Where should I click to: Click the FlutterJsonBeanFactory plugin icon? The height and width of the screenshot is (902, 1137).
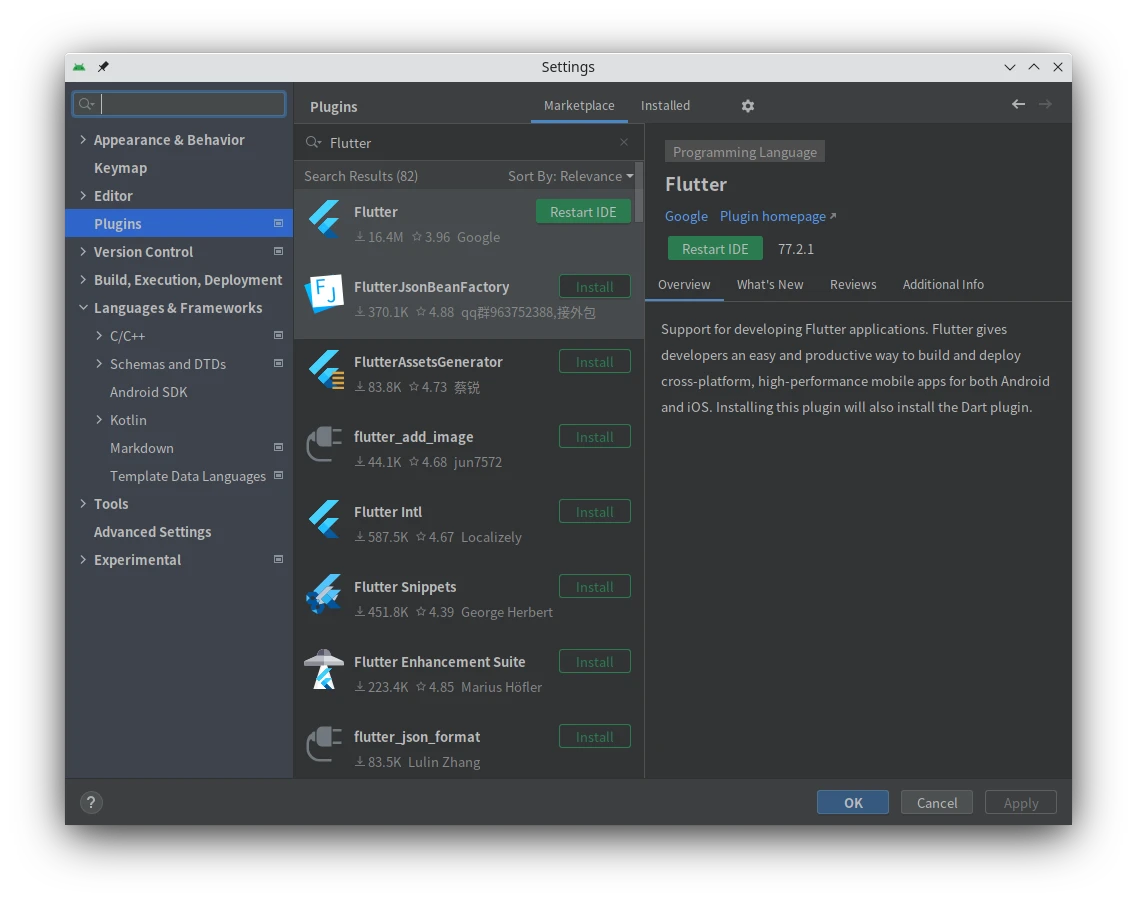[324, 294]
